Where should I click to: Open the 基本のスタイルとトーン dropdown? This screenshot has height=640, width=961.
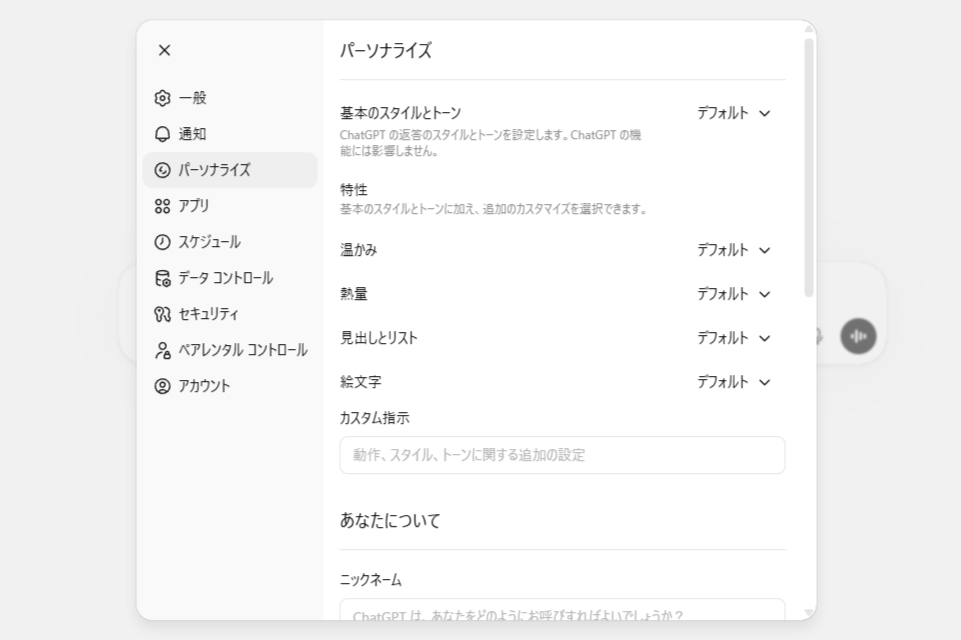click(x=735, y=113)
